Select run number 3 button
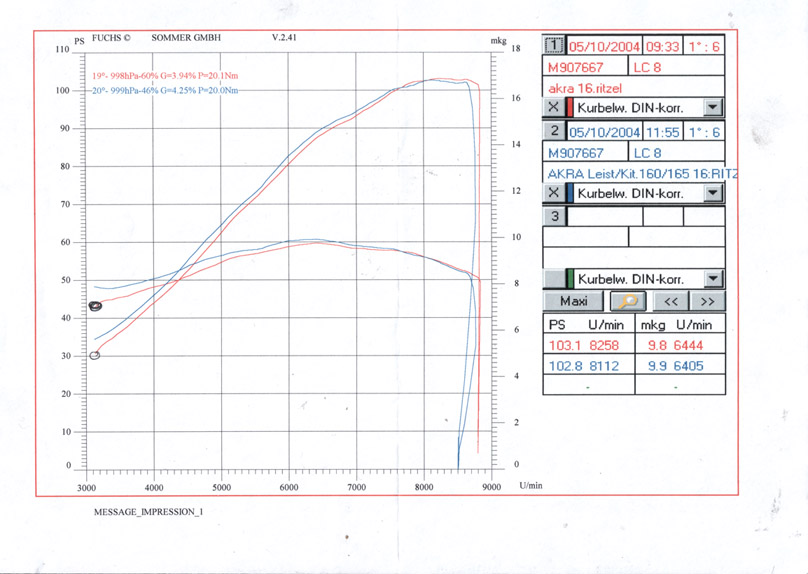This screenshot has width=808, height=574. pyautogui.click(x=554, y=216)
